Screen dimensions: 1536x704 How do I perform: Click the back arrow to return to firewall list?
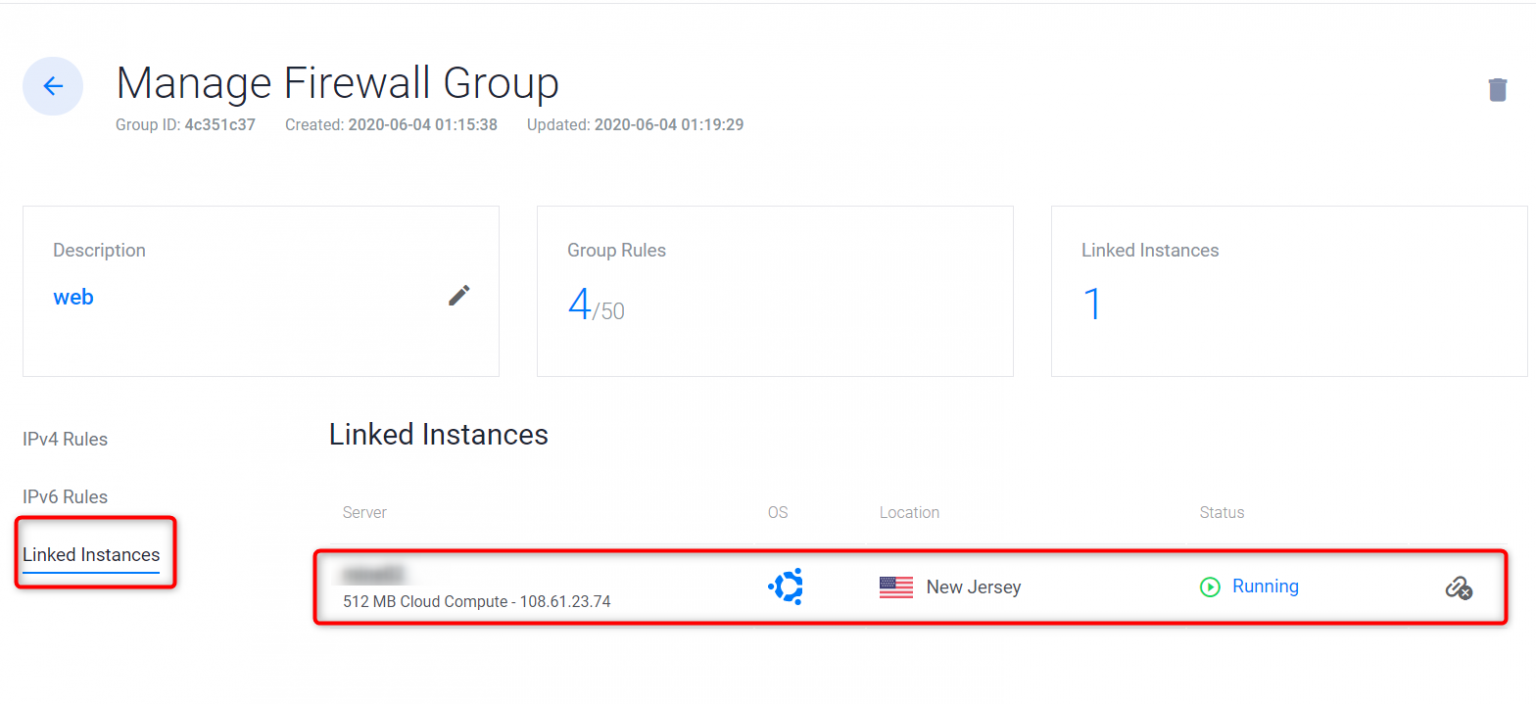pyautogui.click(x=52, y=86)
